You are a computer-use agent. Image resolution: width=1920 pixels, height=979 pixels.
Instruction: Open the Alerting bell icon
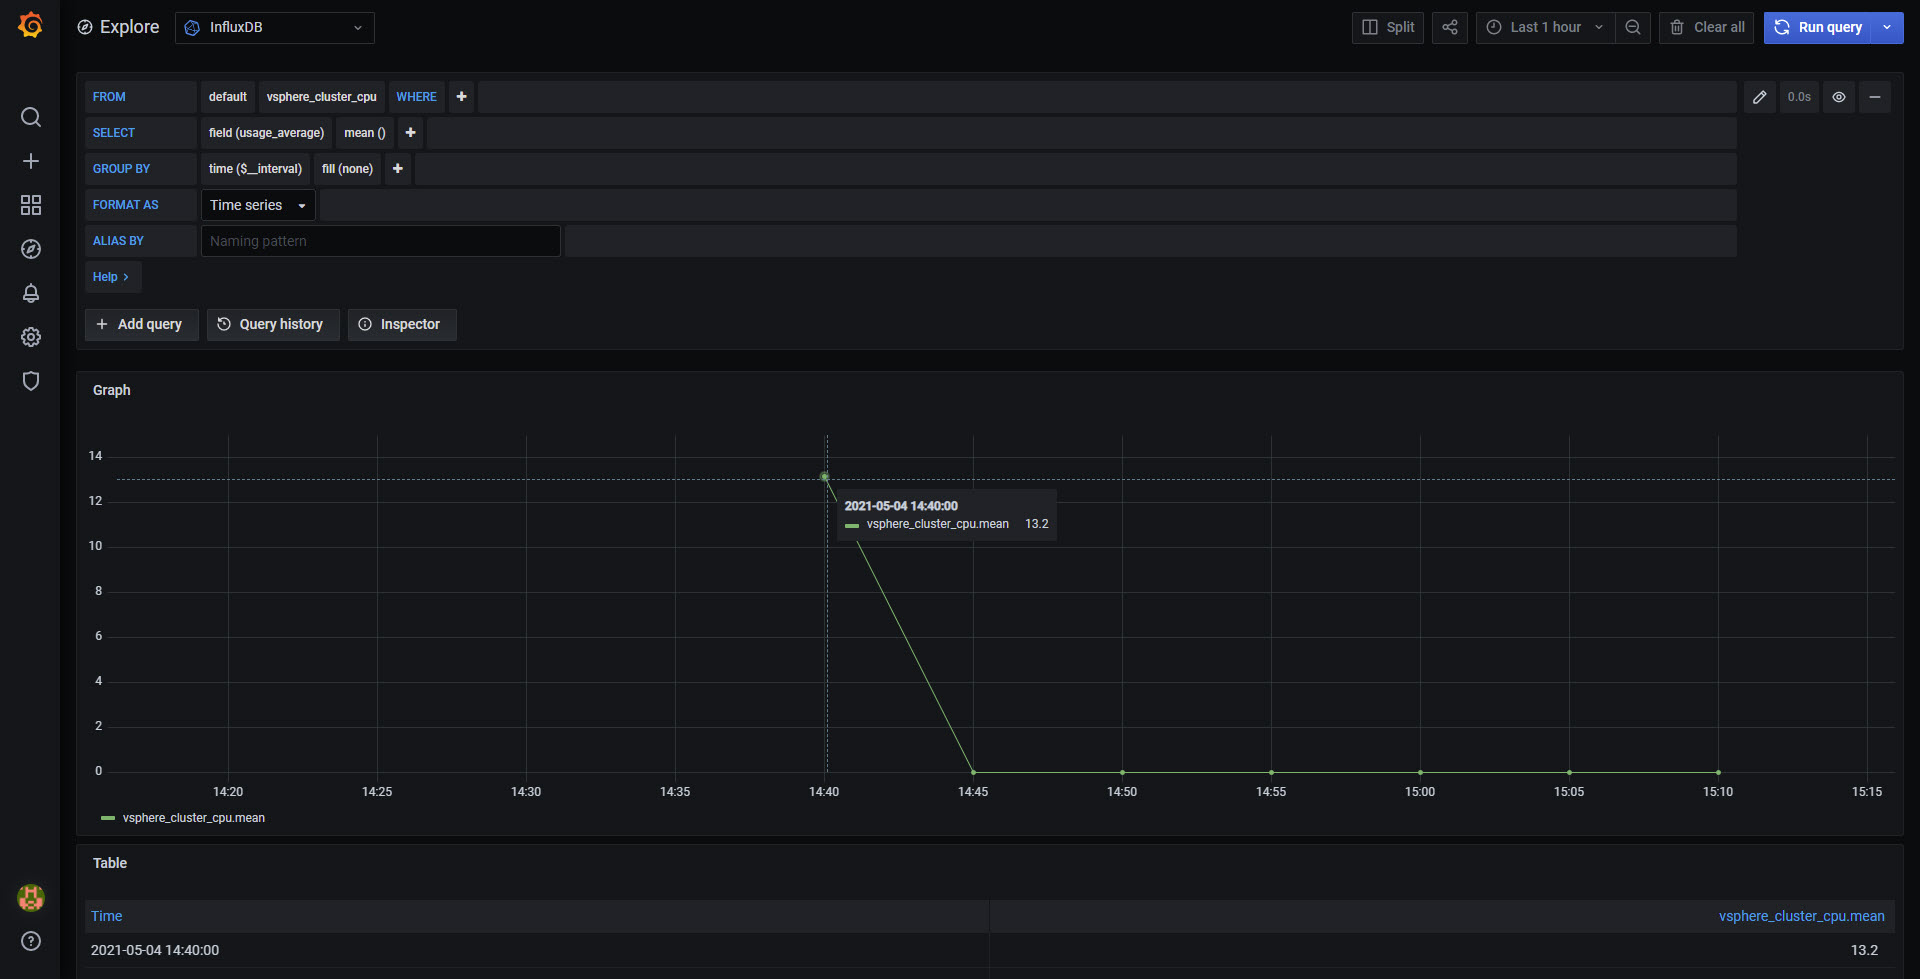point(31,293)
